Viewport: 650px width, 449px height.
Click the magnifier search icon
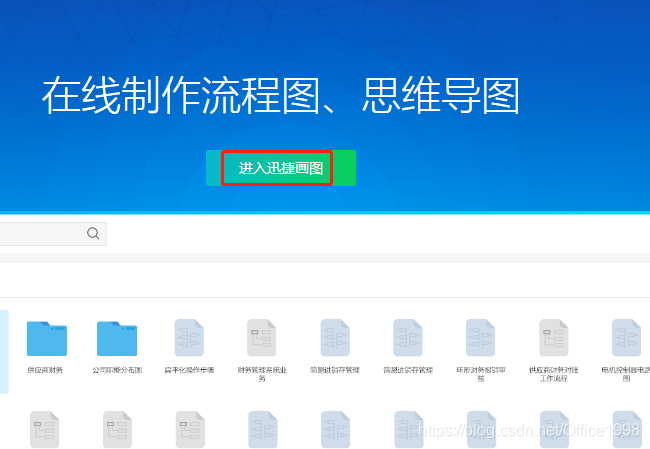(x=93, y=233)
